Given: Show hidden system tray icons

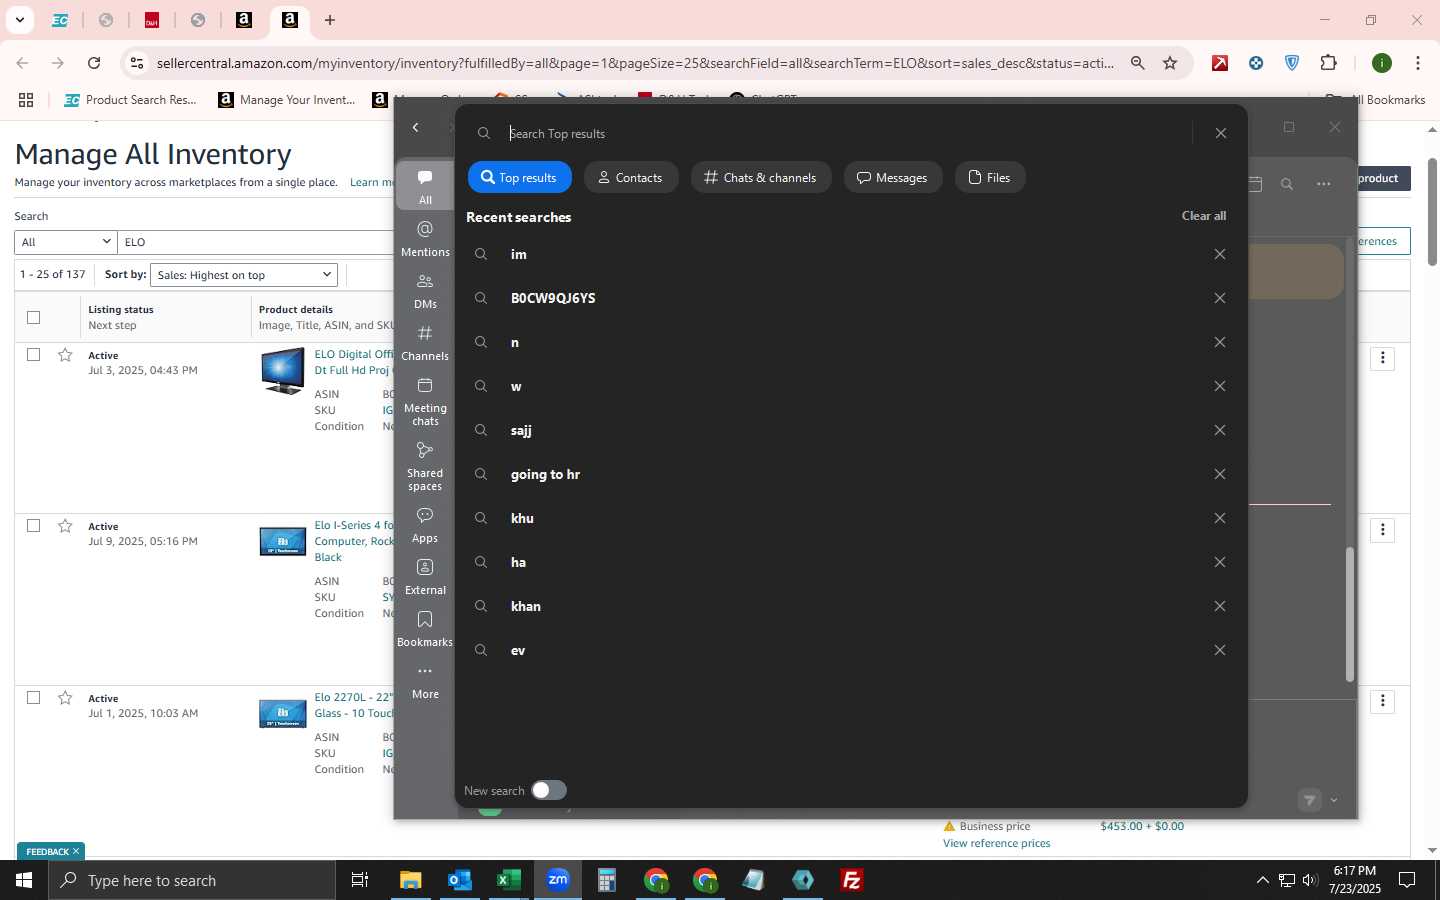Looking at the screenshot, I should pyautogui.click(x=1262, y=880).
